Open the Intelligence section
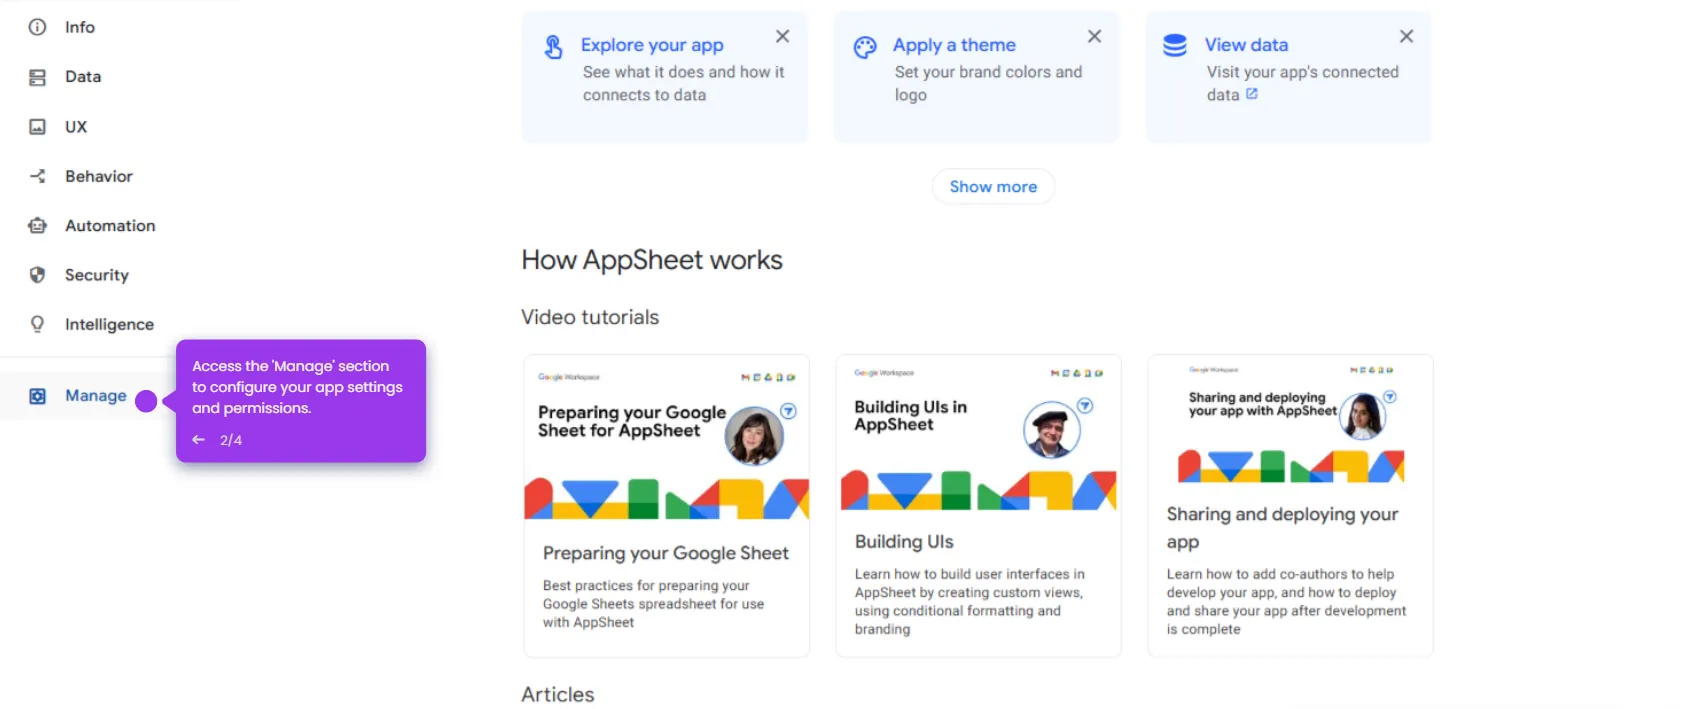The image size is (1693, 709). click(x=109, y=325)
